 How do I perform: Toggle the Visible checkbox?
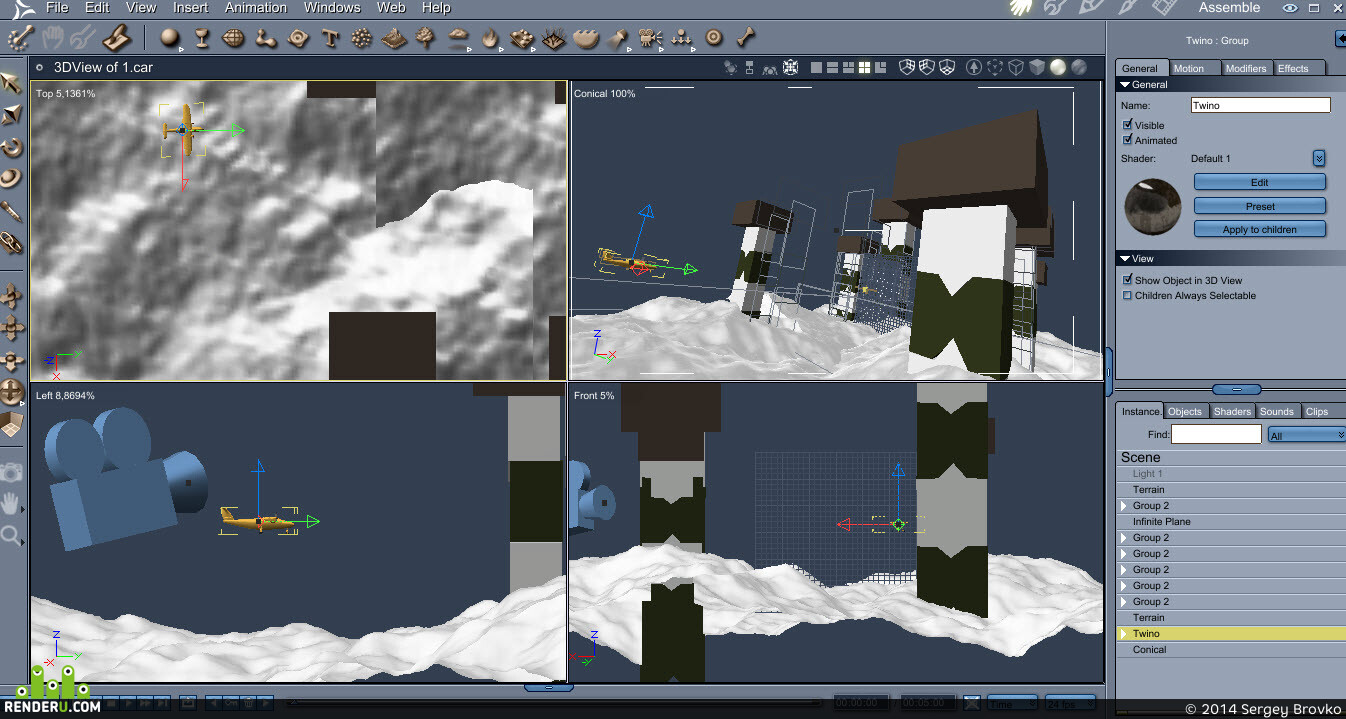pos(1128,125)
